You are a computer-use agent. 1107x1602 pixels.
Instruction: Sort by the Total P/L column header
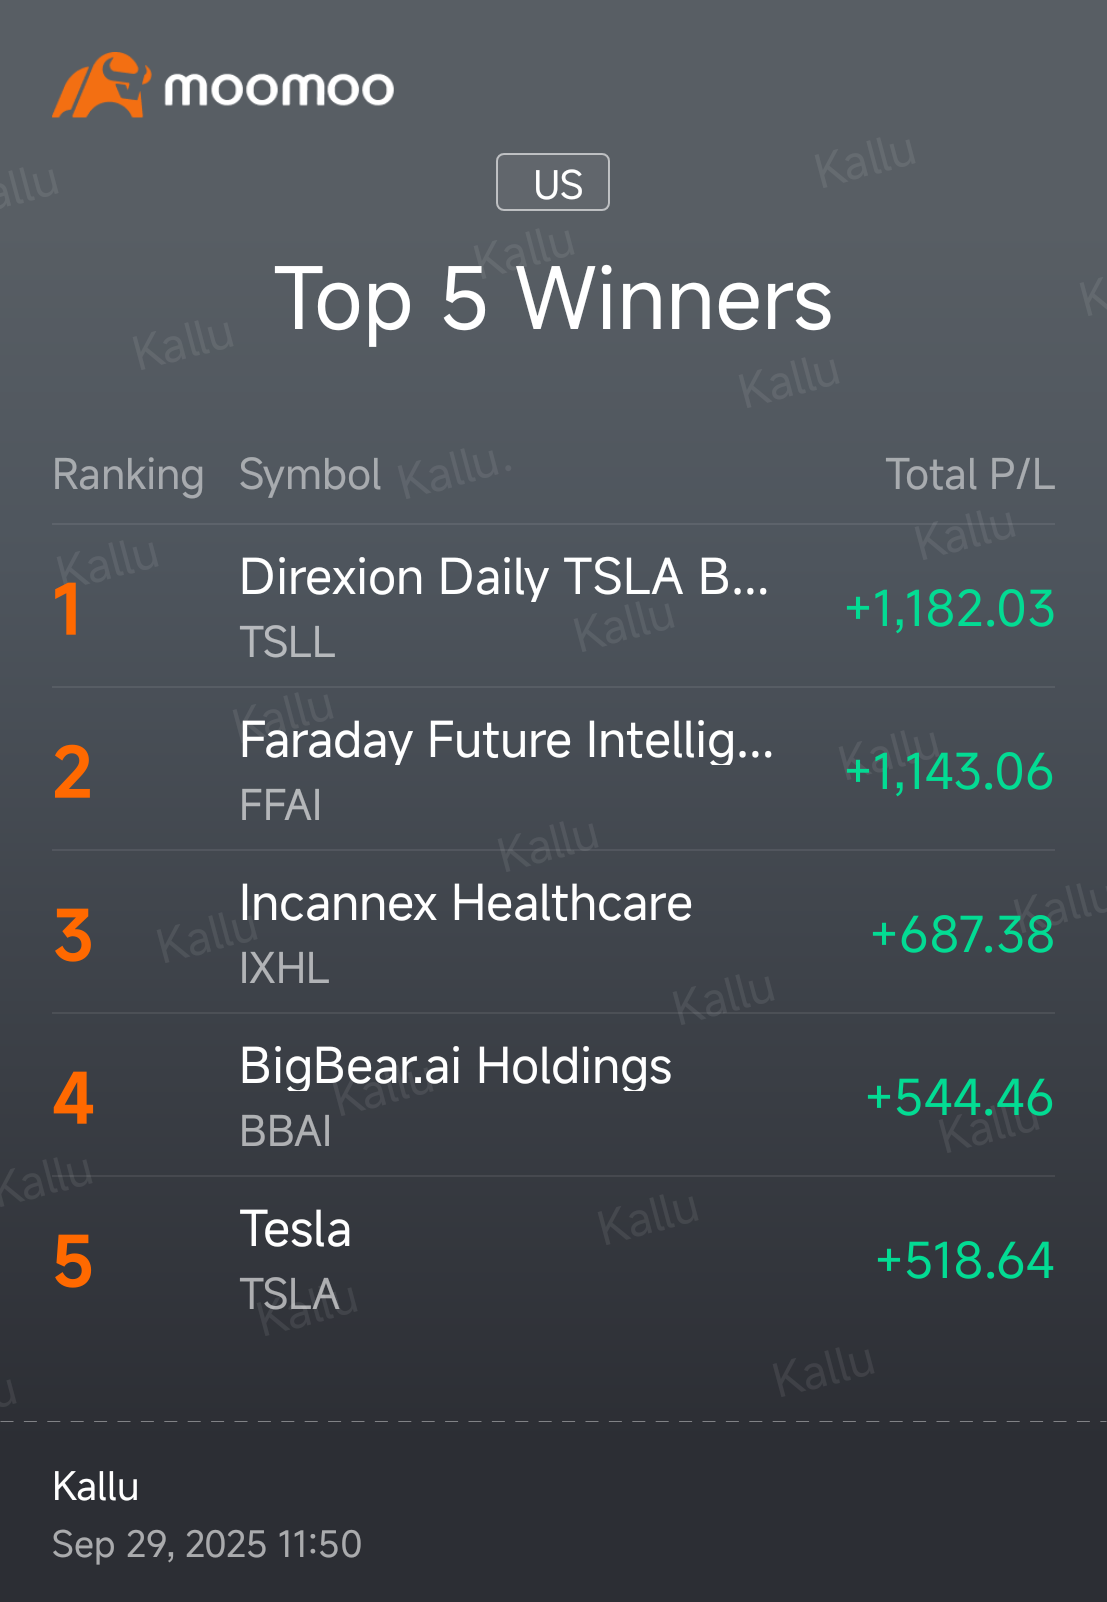(970, 475)
